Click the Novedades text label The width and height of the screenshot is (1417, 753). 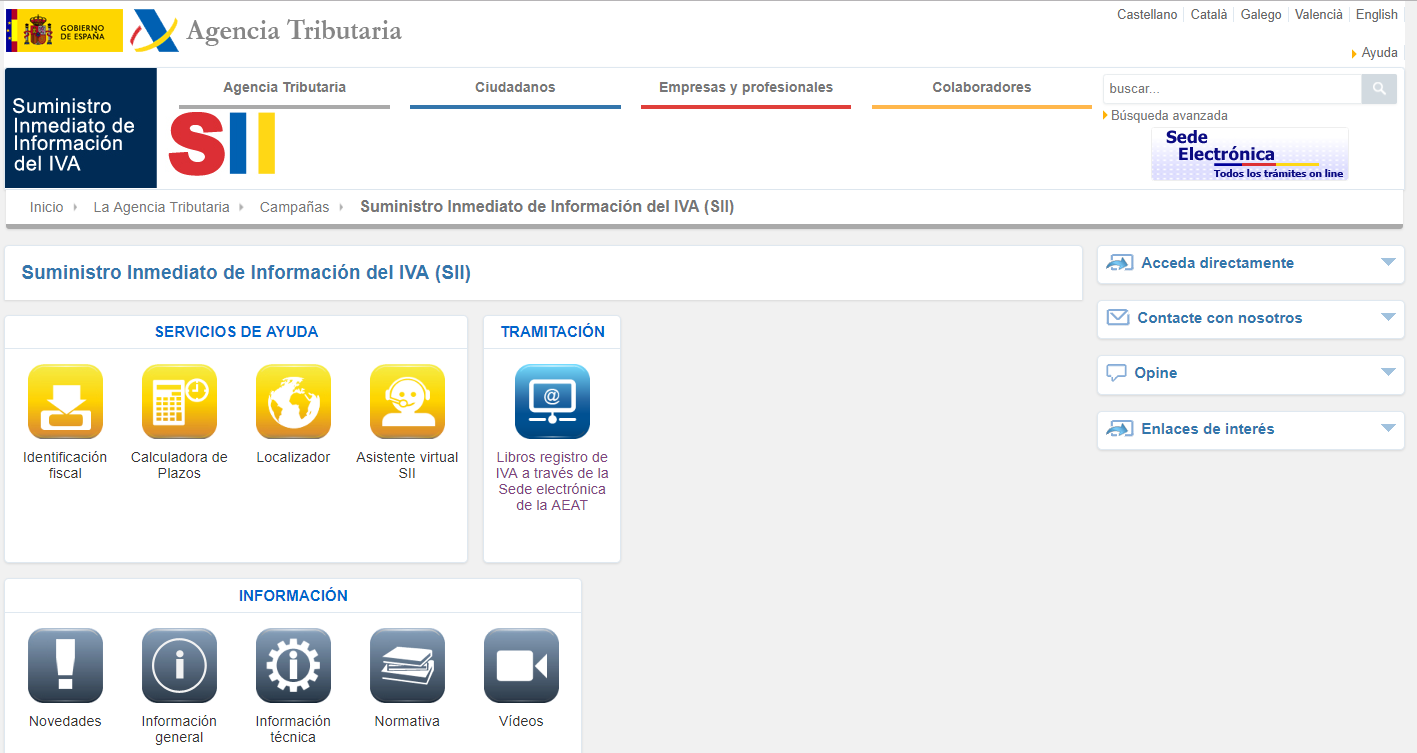65,721
